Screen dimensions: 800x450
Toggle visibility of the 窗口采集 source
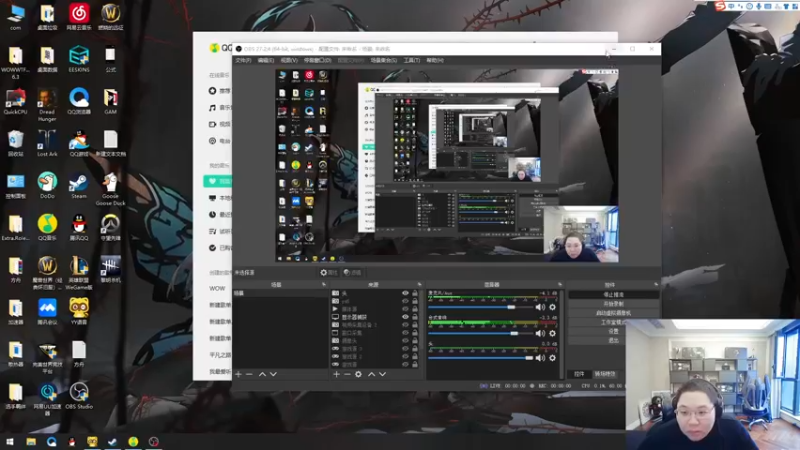point(405,333)
